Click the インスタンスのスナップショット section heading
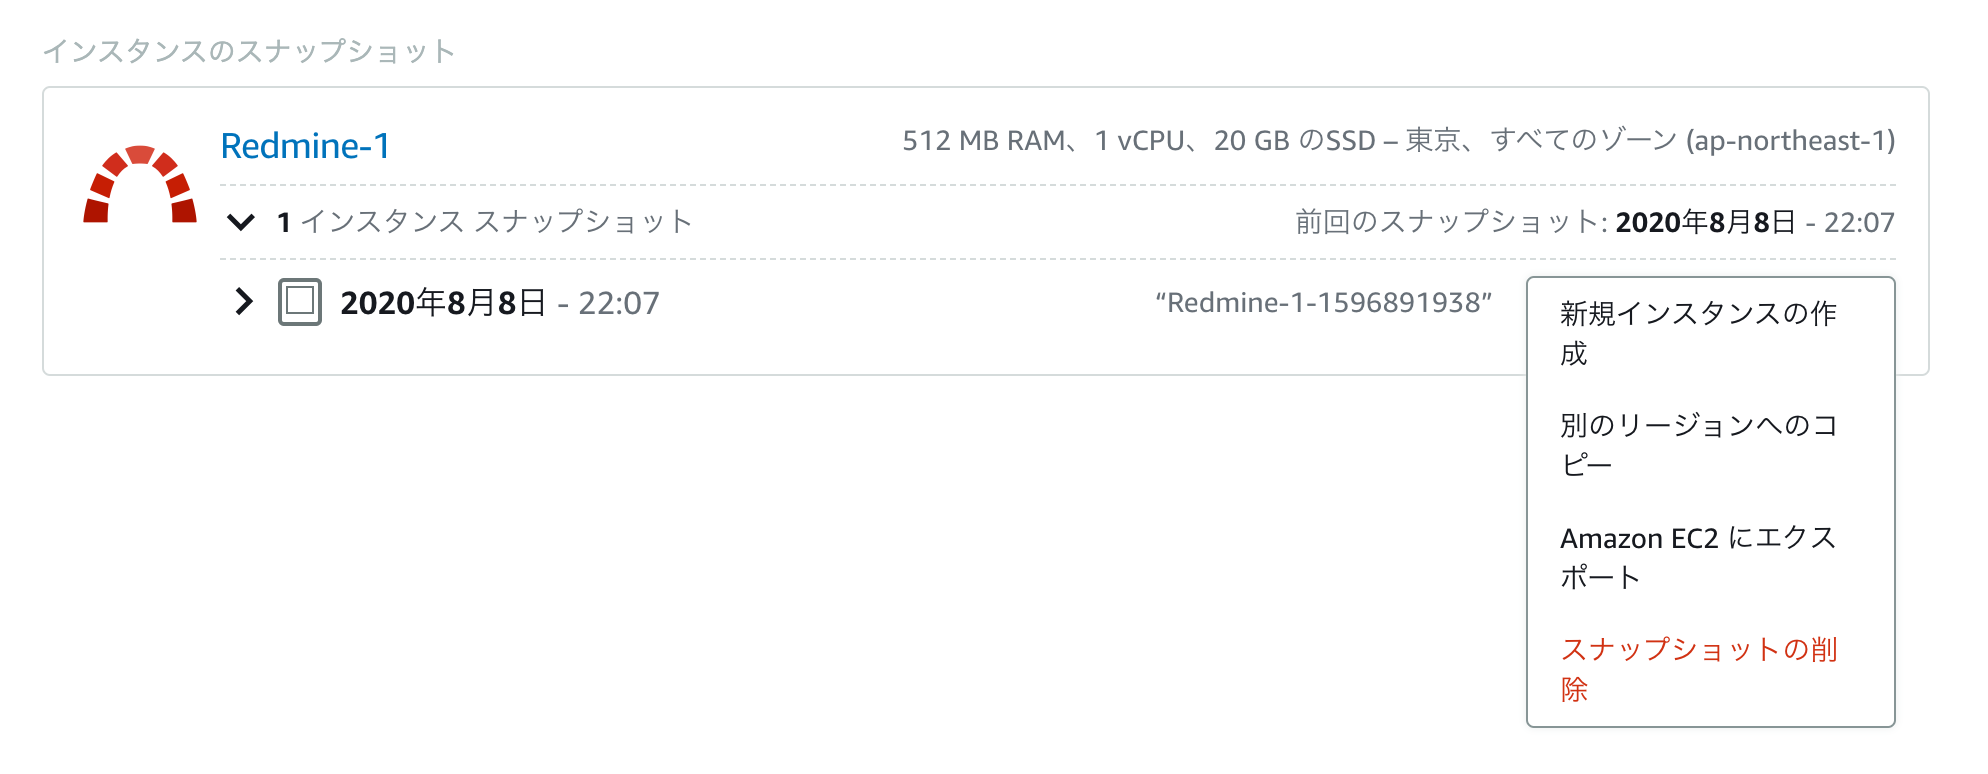Screen dimensions: 1988x774 click(249, 51)
